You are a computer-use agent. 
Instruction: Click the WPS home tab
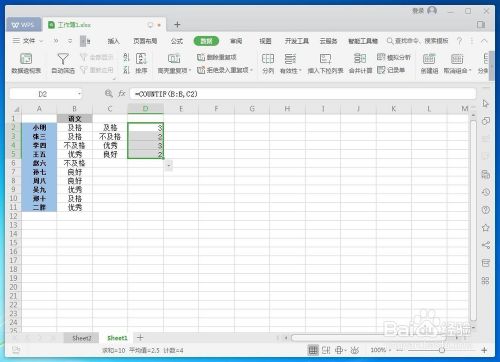pos(23,25)
